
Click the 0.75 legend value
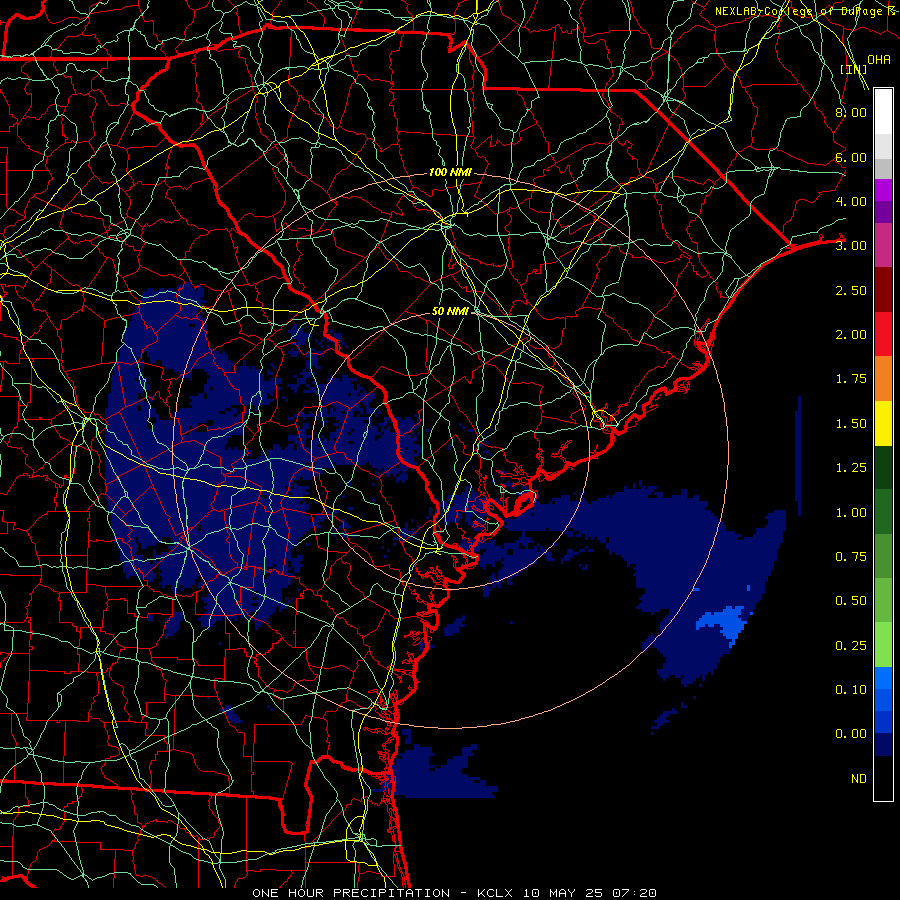point(851,557)
